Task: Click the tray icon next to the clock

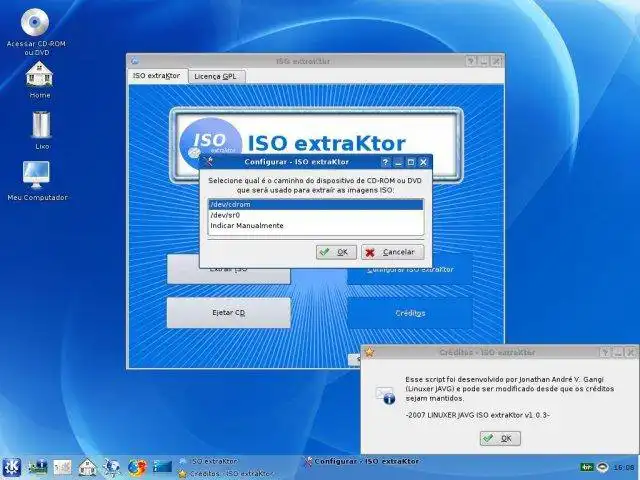Action: tap(603, 467)
